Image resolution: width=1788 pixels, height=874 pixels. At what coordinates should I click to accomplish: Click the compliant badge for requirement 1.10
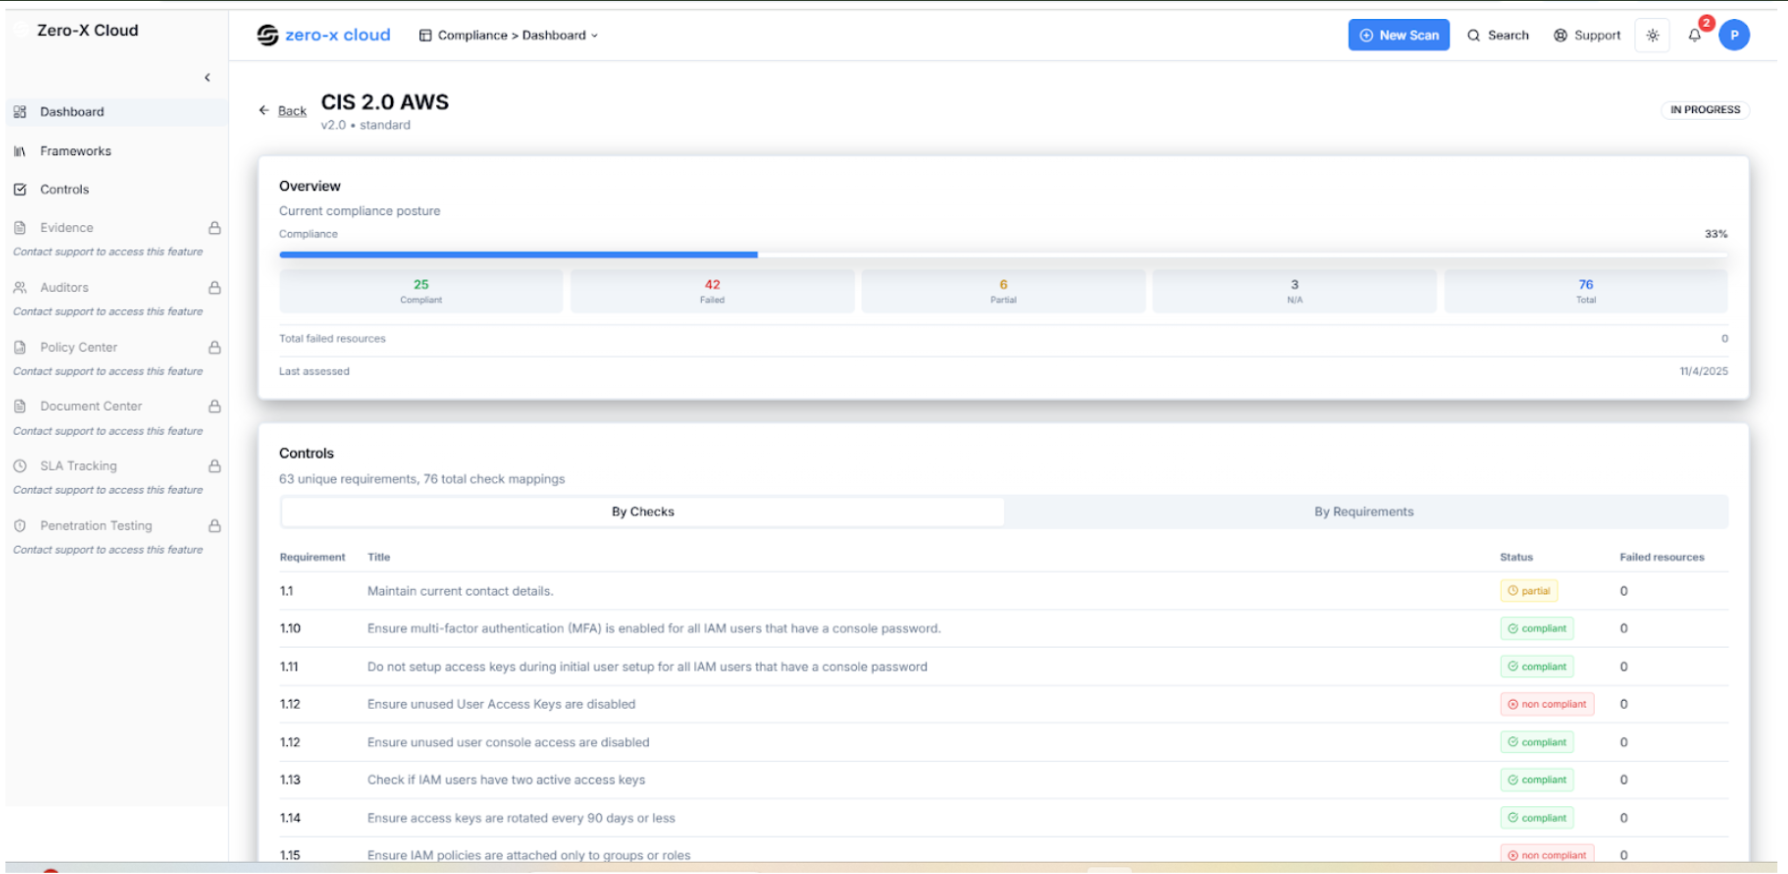point(1537,629)
